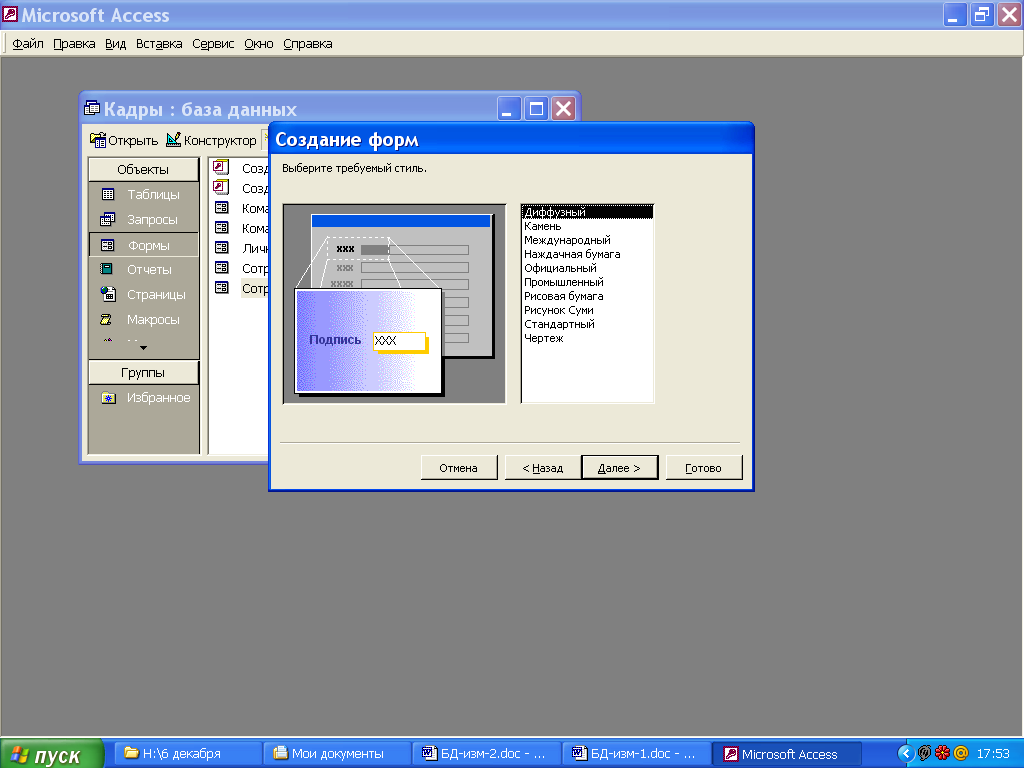Finish the wizard with Готово
The height and width of the screenshot is (768, 1024).
coord(703,468)
